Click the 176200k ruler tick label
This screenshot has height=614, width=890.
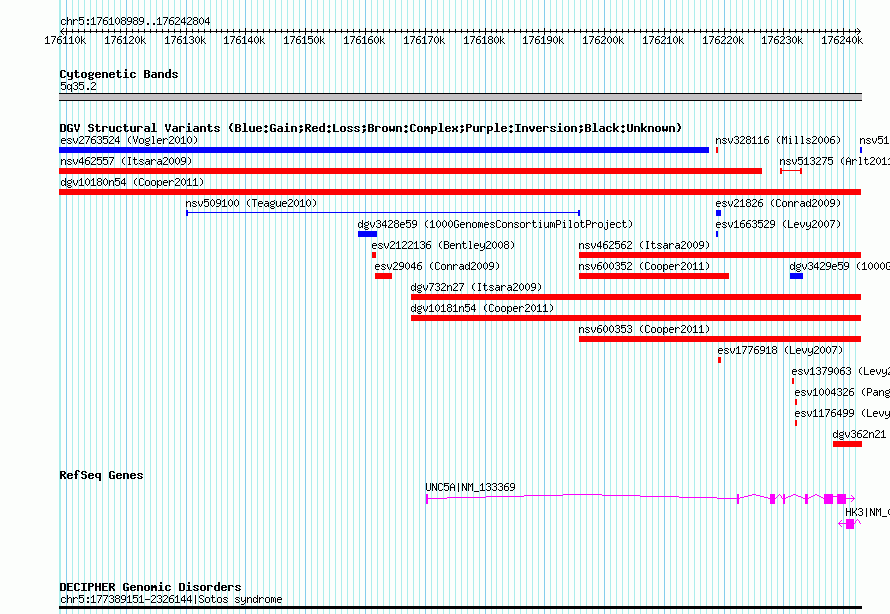603,41
